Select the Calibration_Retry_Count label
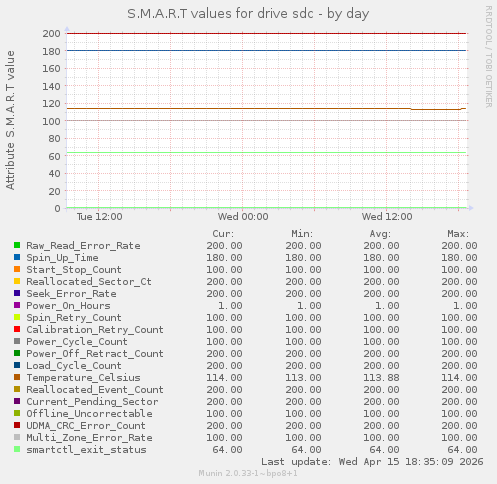 (95, 330)
